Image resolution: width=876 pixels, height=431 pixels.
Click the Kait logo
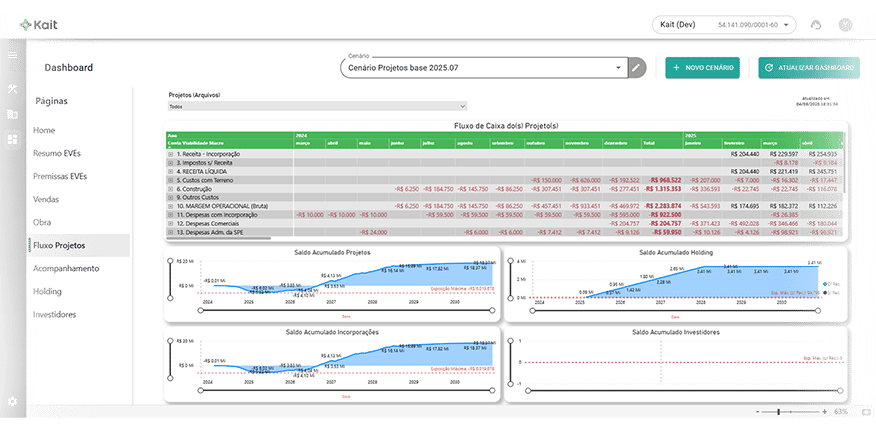click(39, 25)
